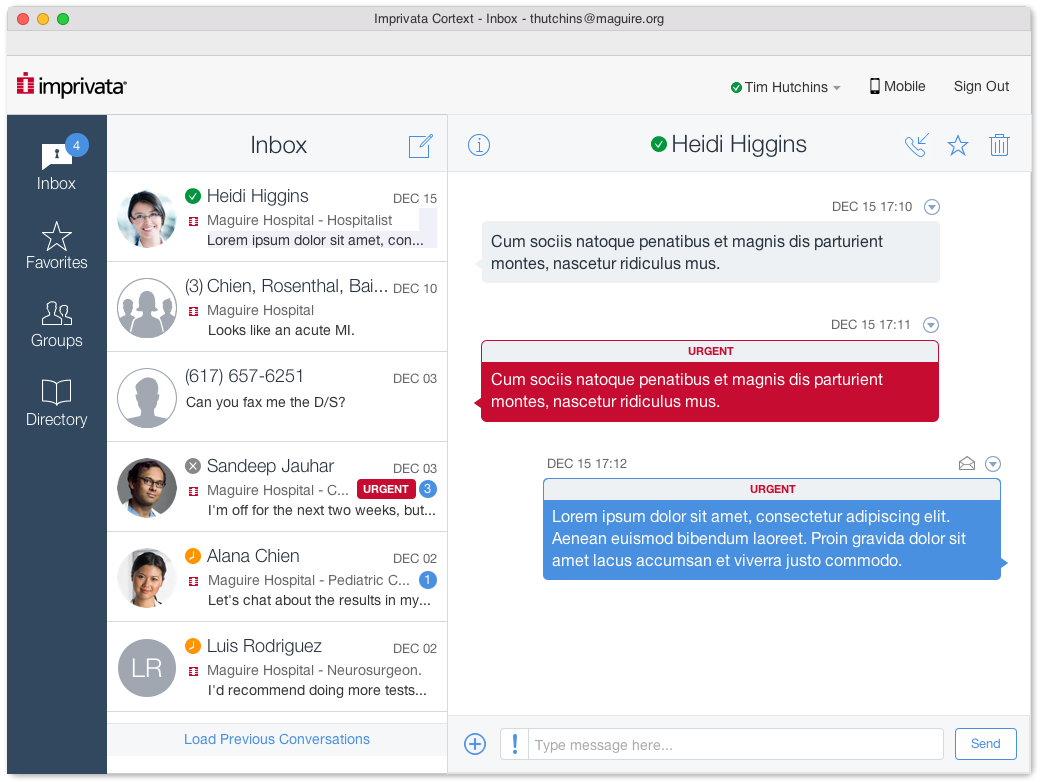The image size is (1040, 782).
Task: Toggle the urgent exclamation mark
Action: [x=514, y=744]
